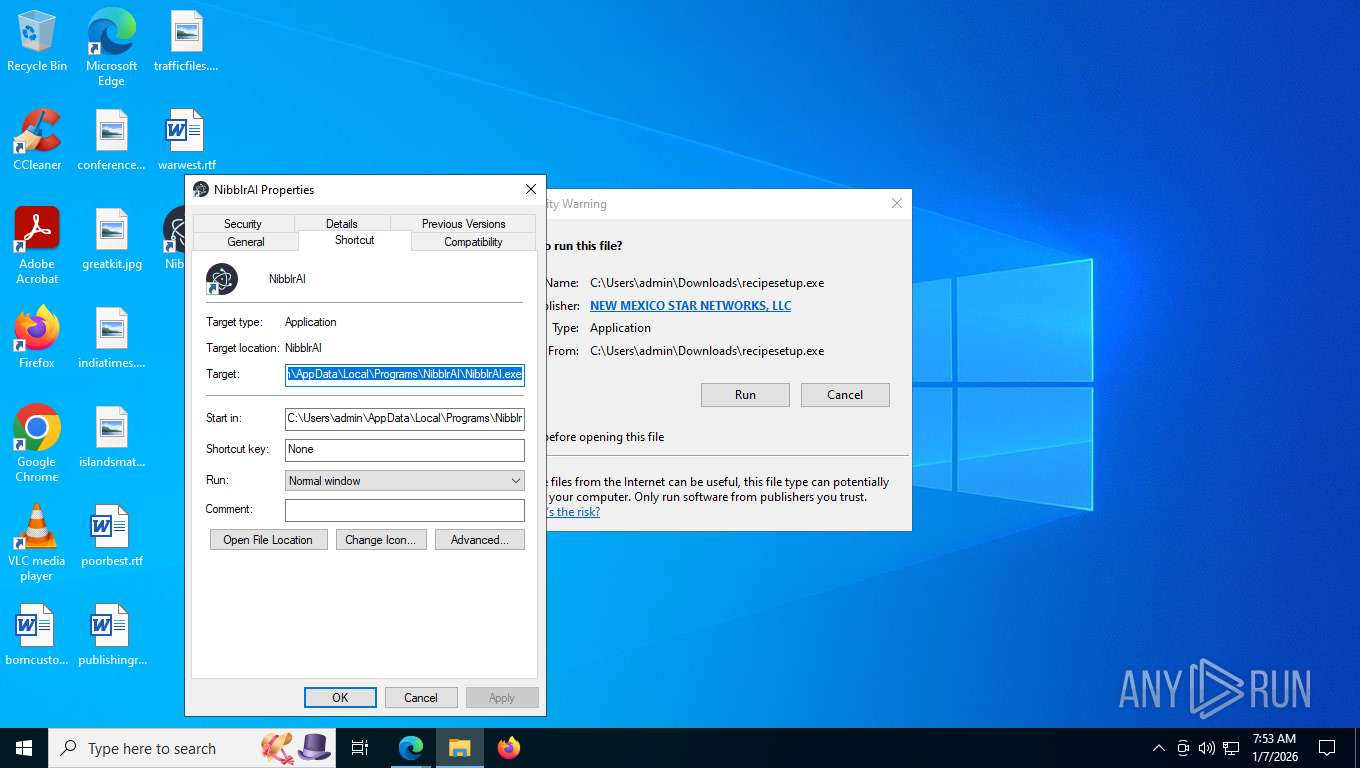Screen dimensions: 1360x768
Task: Open the Windows Start menu
Action: point(24,748)
